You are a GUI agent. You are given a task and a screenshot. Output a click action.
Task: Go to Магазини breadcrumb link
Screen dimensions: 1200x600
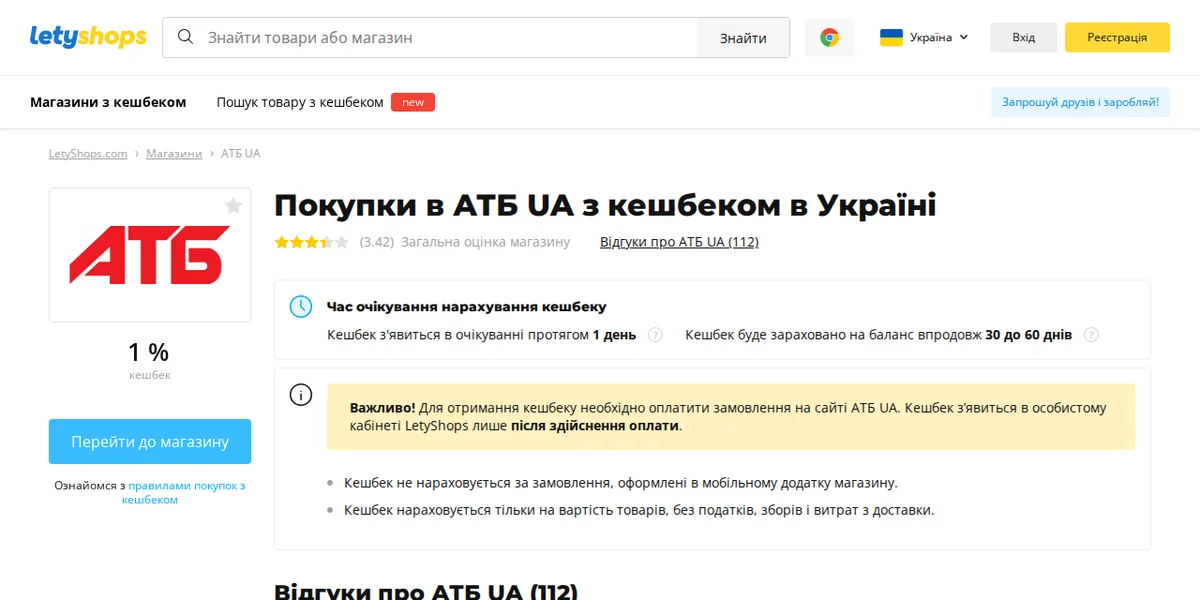pos(174,153)
